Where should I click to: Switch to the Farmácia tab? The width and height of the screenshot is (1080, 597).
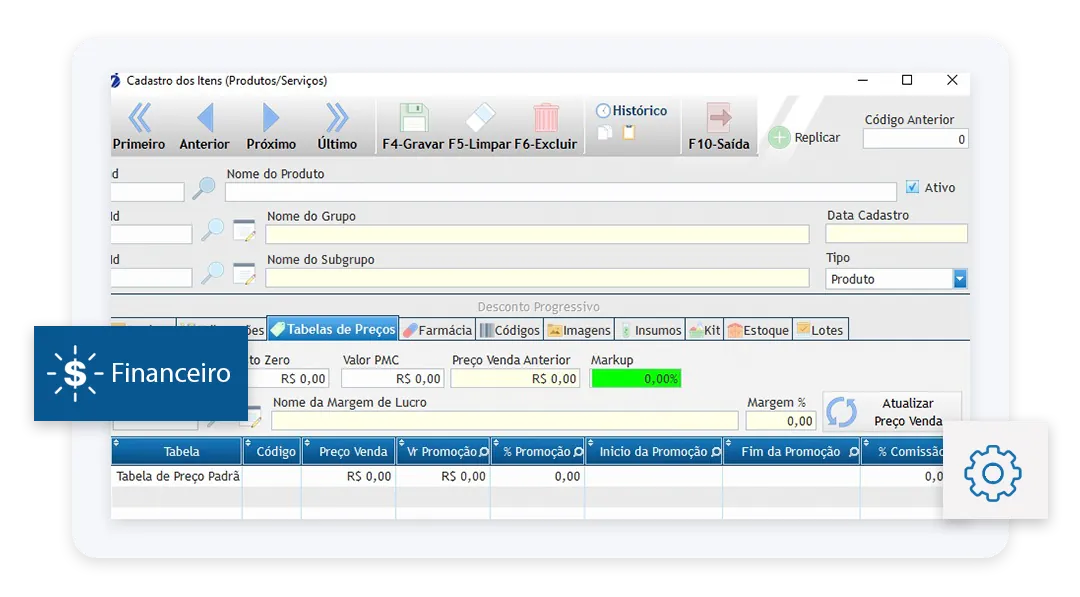click(437, 330)
